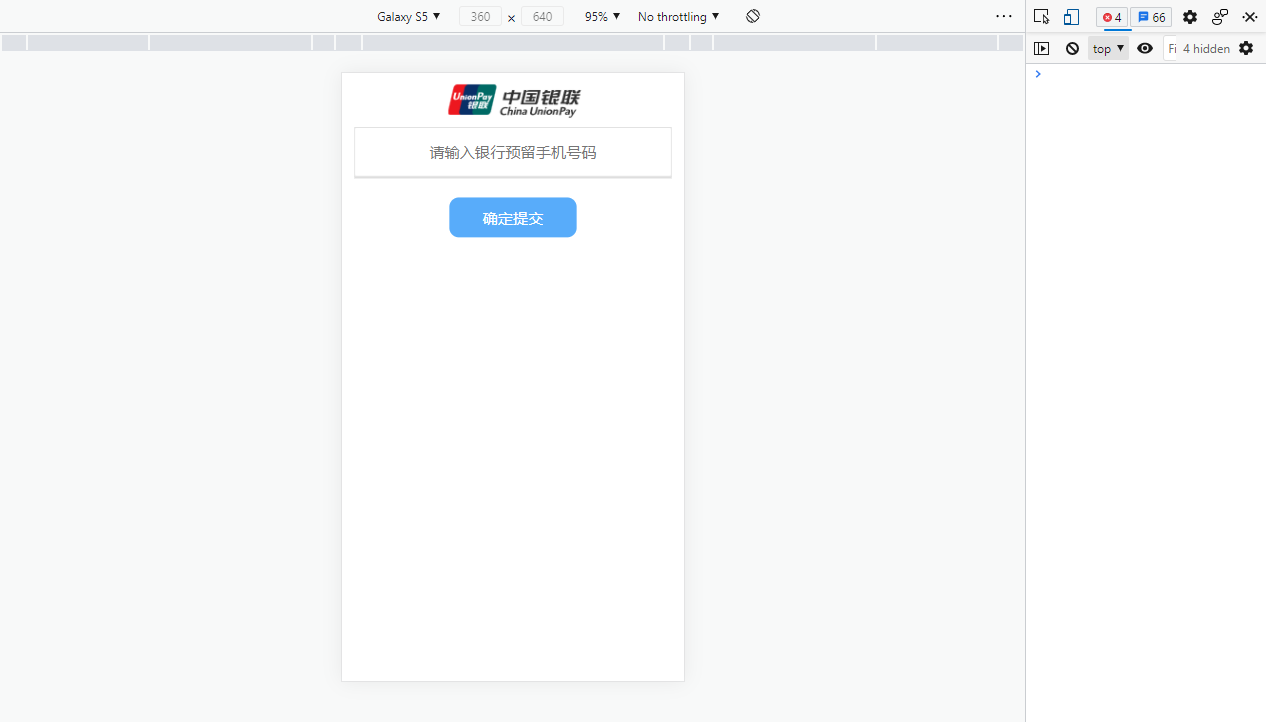Screen dimensions: 1266x722
Task: Click the console filter input field
Action: pyautogui.click(x=1172, y=48)
